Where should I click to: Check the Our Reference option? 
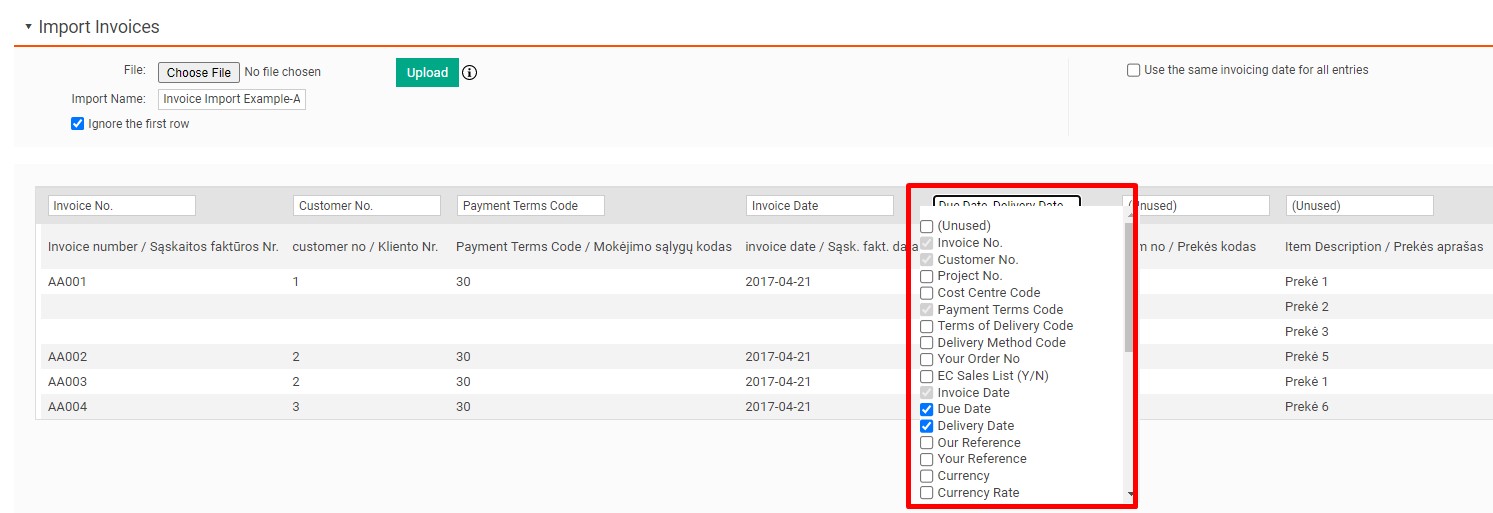926,443
